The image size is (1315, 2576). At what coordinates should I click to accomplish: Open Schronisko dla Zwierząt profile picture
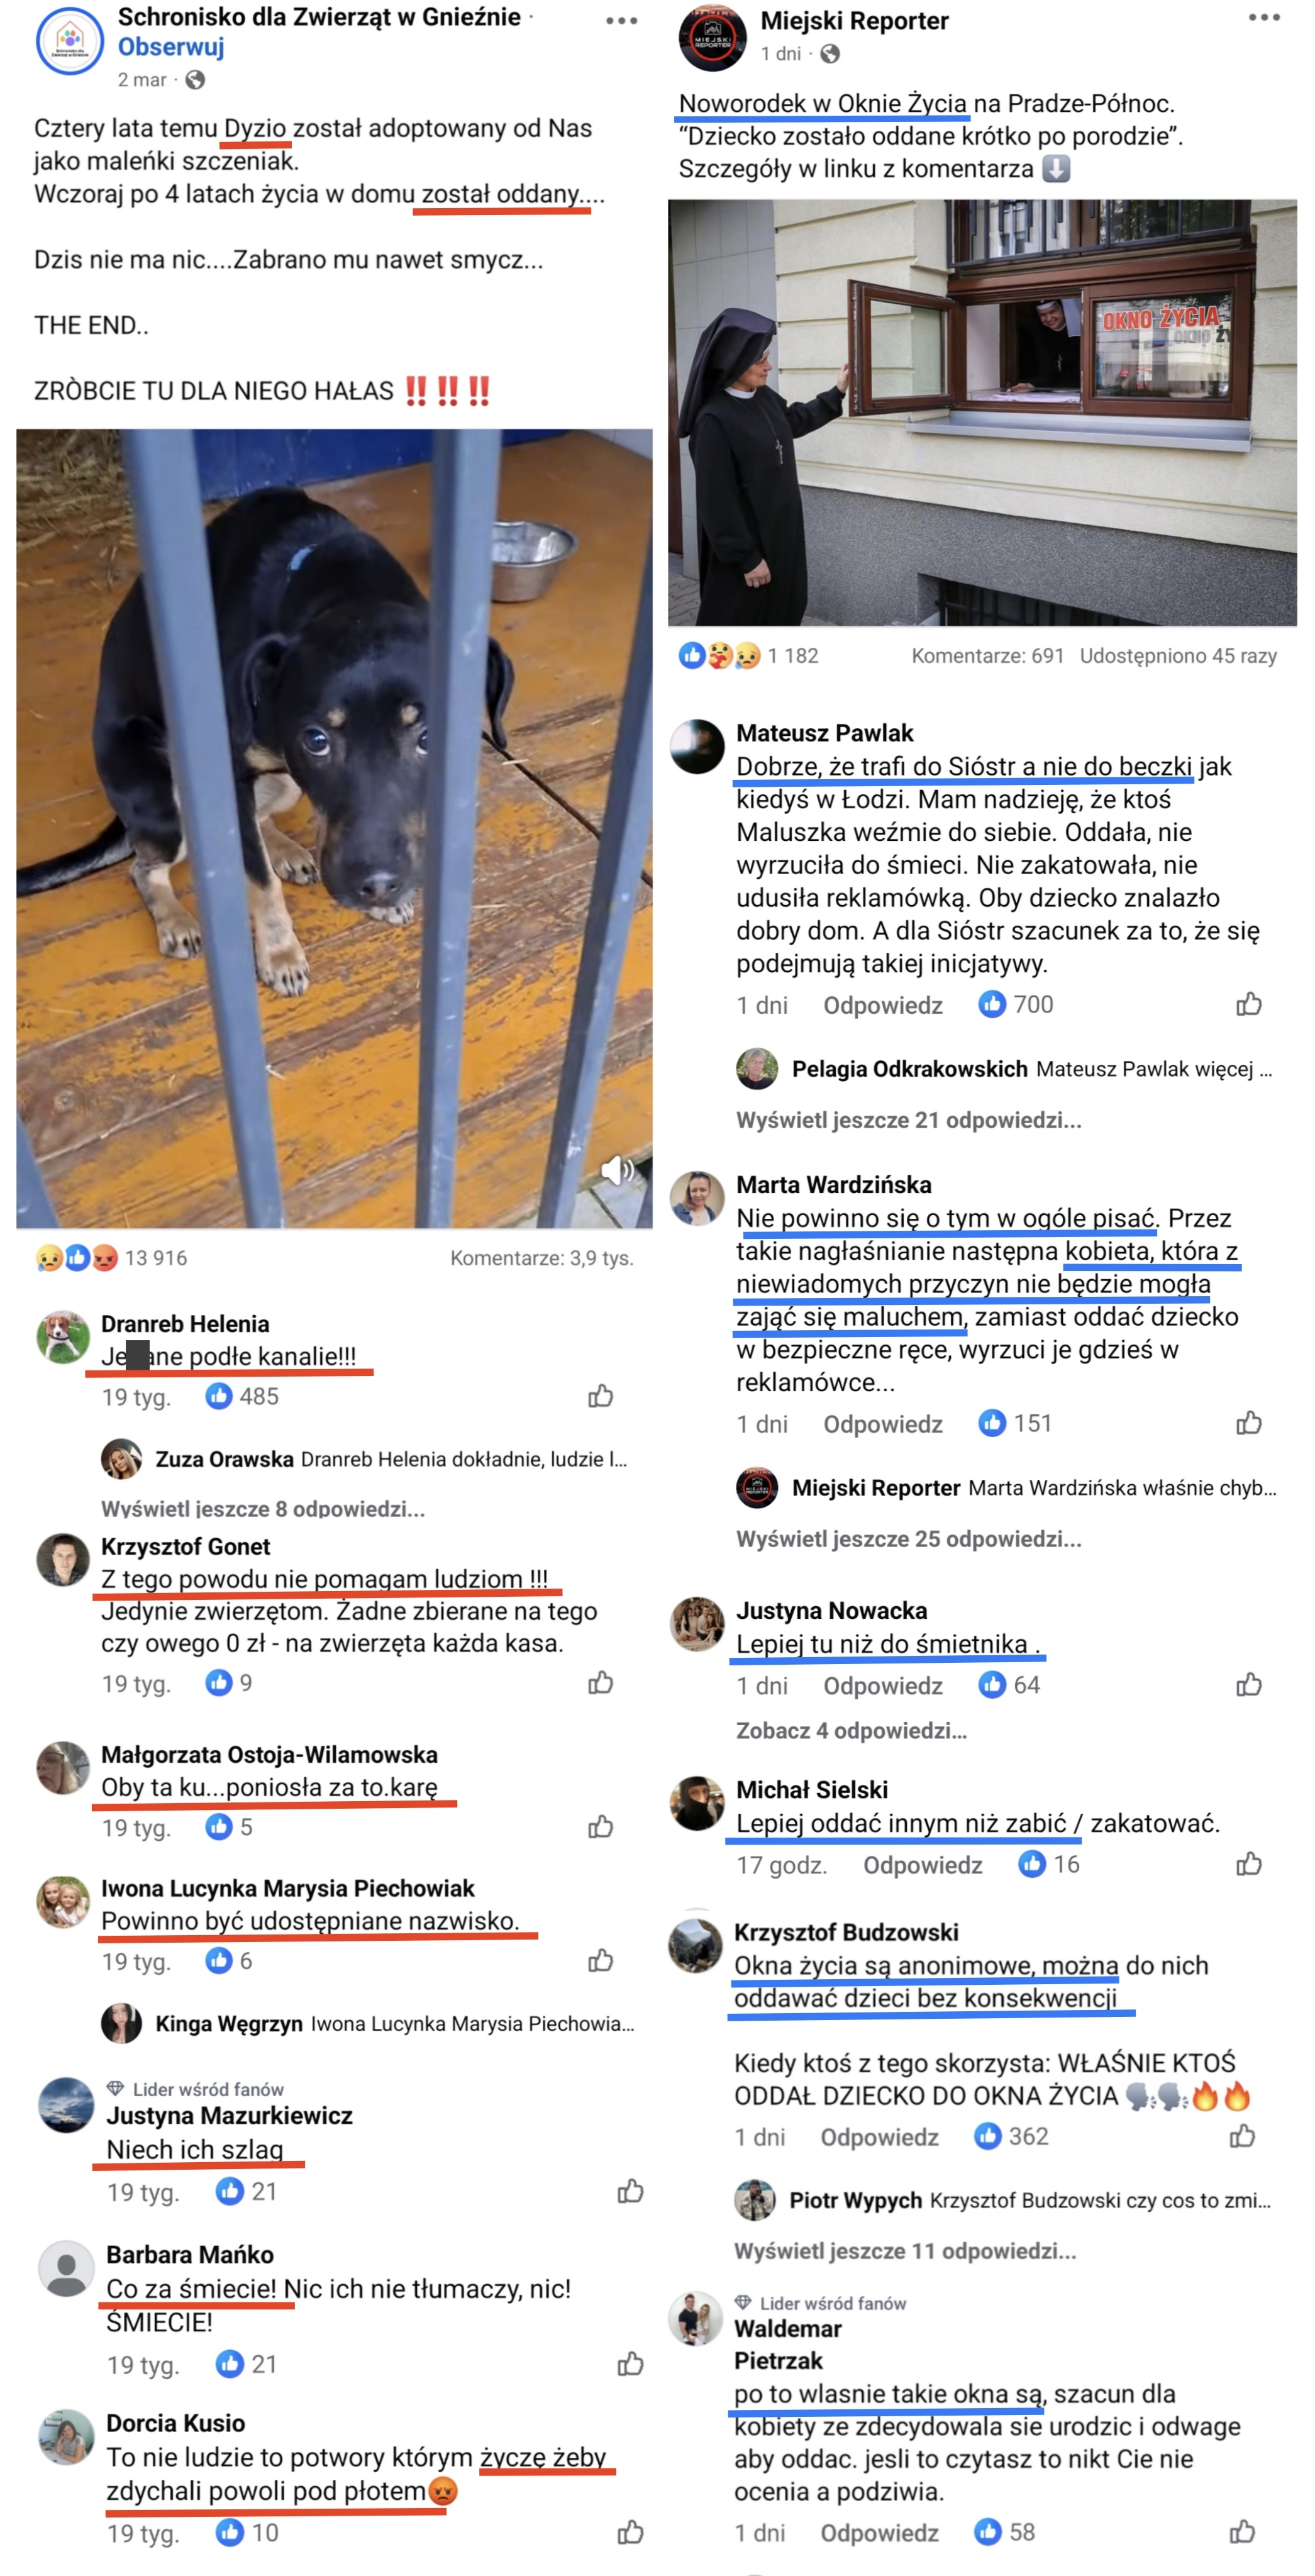pos(69,41)
